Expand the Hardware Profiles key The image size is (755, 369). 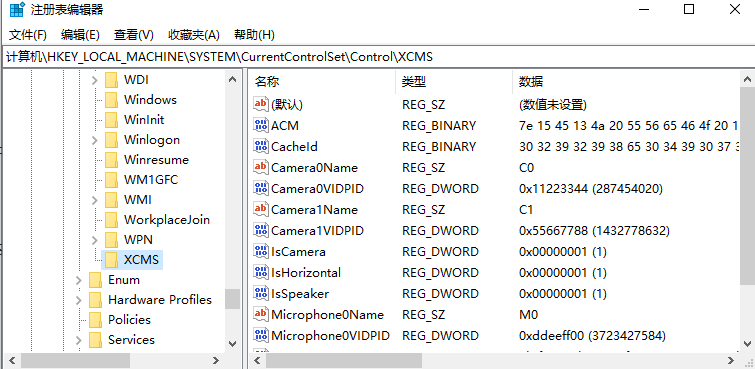[78, 300]
